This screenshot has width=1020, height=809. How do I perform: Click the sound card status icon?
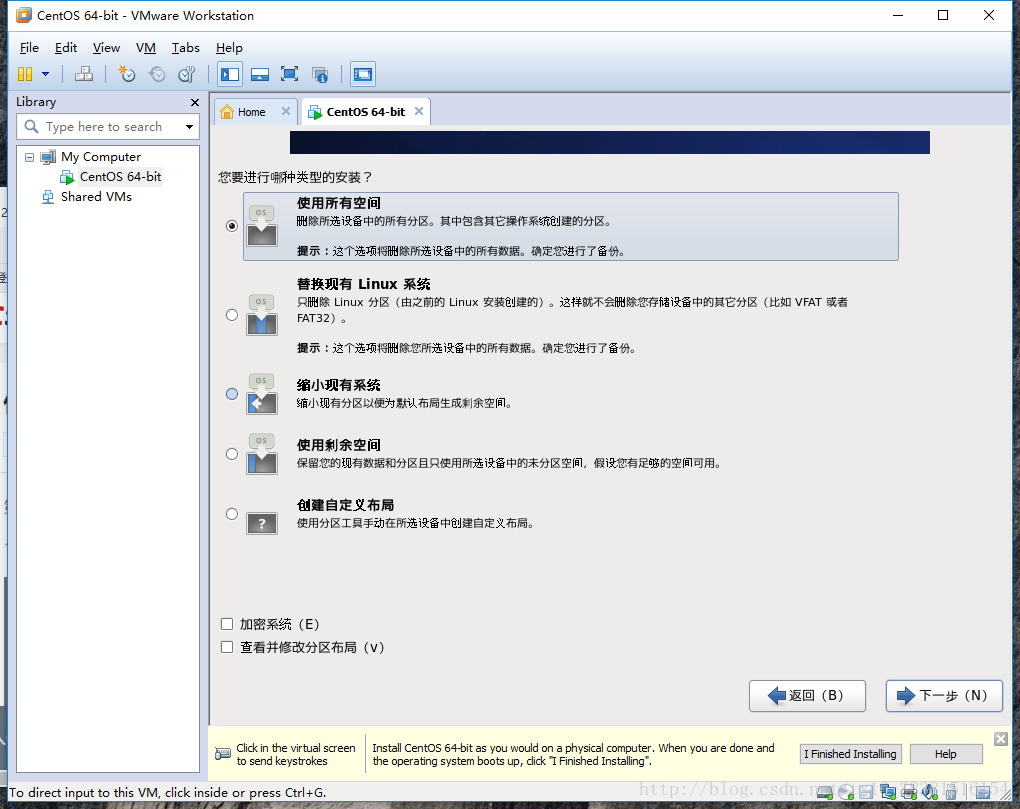click(930, 791)
